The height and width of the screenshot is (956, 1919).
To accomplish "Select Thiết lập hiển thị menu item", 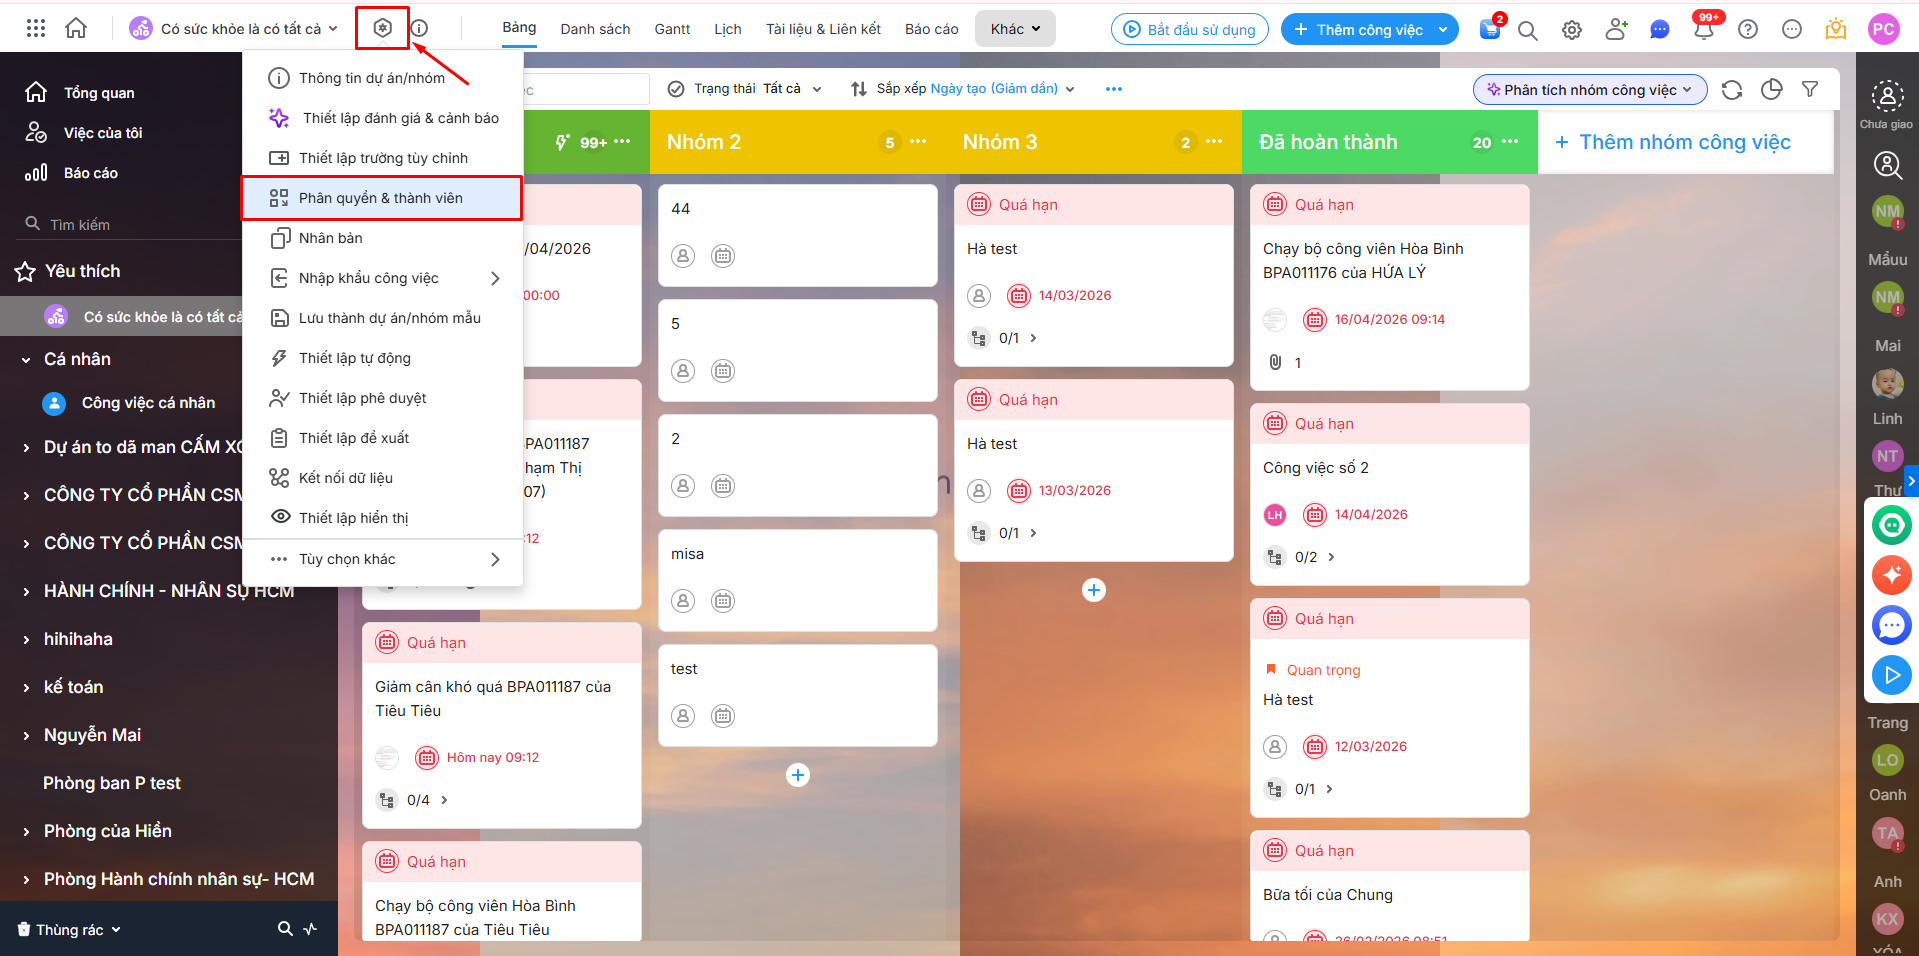I will [x=383, y=518].
